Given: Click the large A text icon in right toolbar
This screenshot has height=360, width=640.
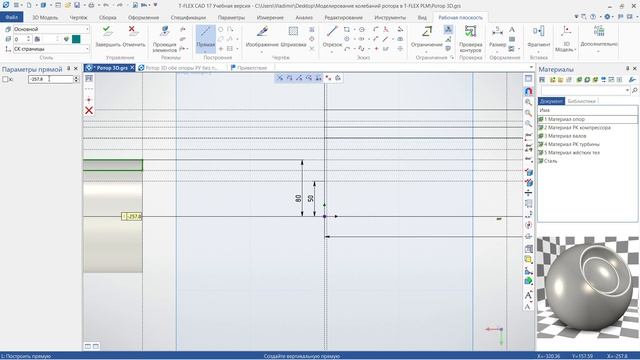Looking at the screenshot, I should coord(528,295).
